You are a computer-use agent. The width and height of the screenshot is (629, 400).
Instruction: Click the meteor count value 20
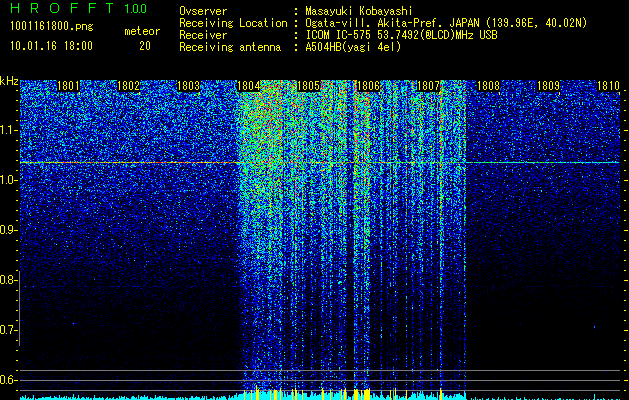click(x=145, y=46)
